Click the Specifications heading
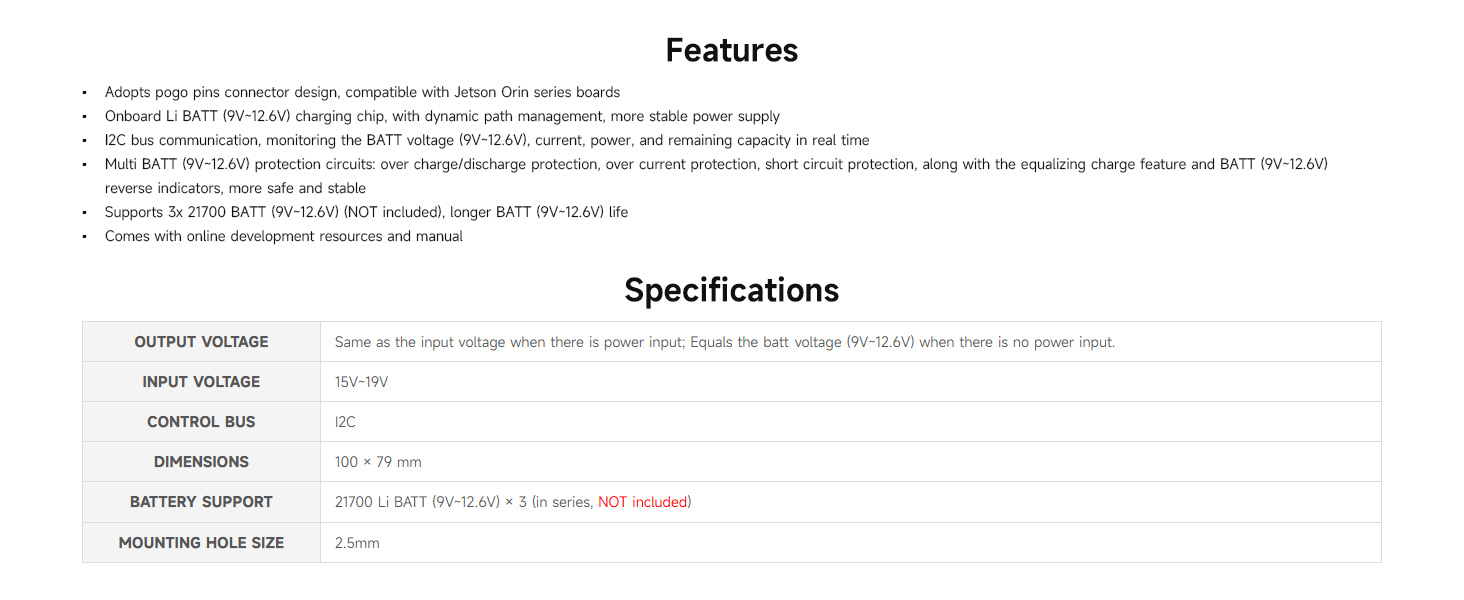Image resolution: width=1464 pixels, height=600 pixels. point(732,290)
